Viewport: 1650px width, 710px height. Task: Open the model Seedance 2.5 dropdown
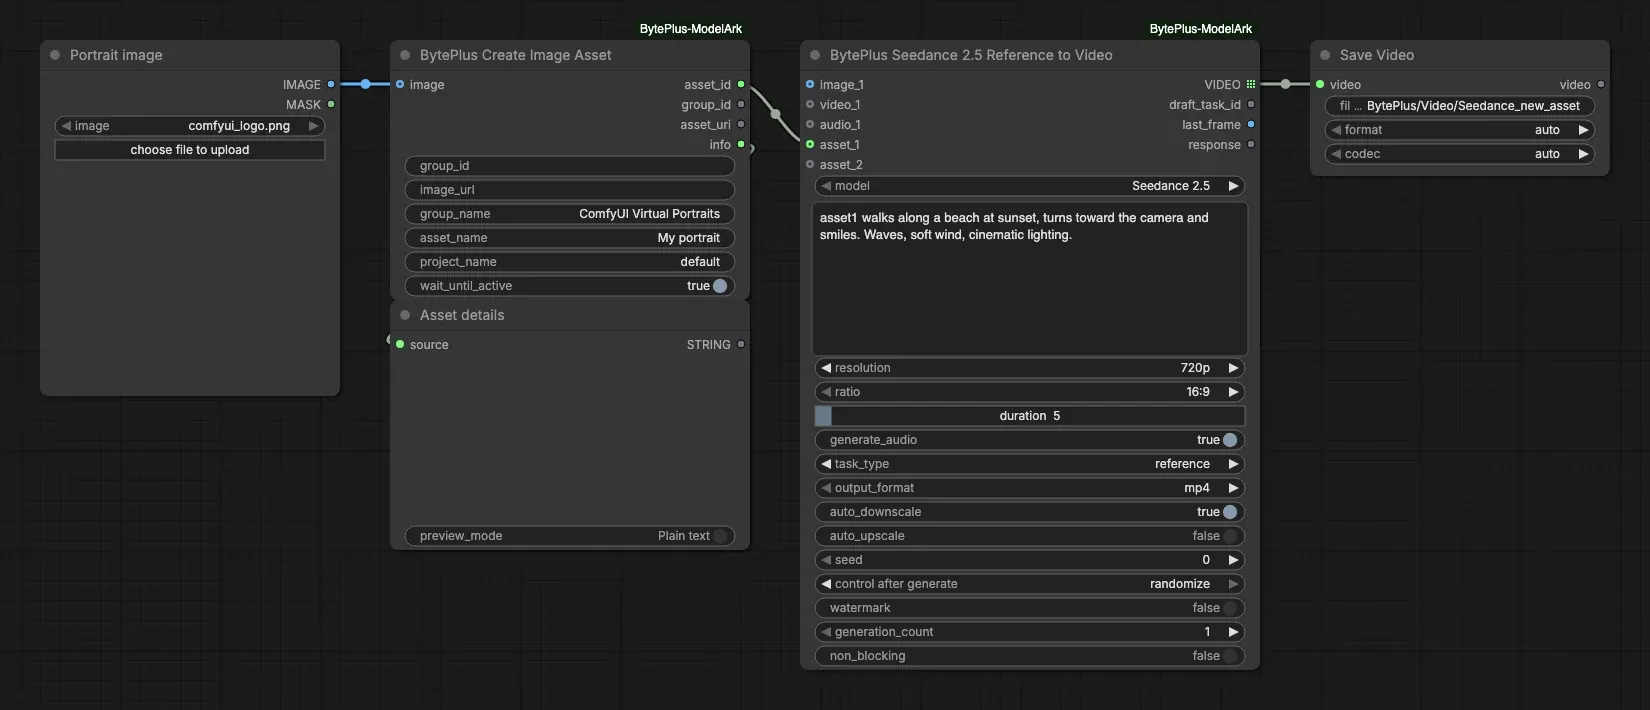pos(1030,186)
